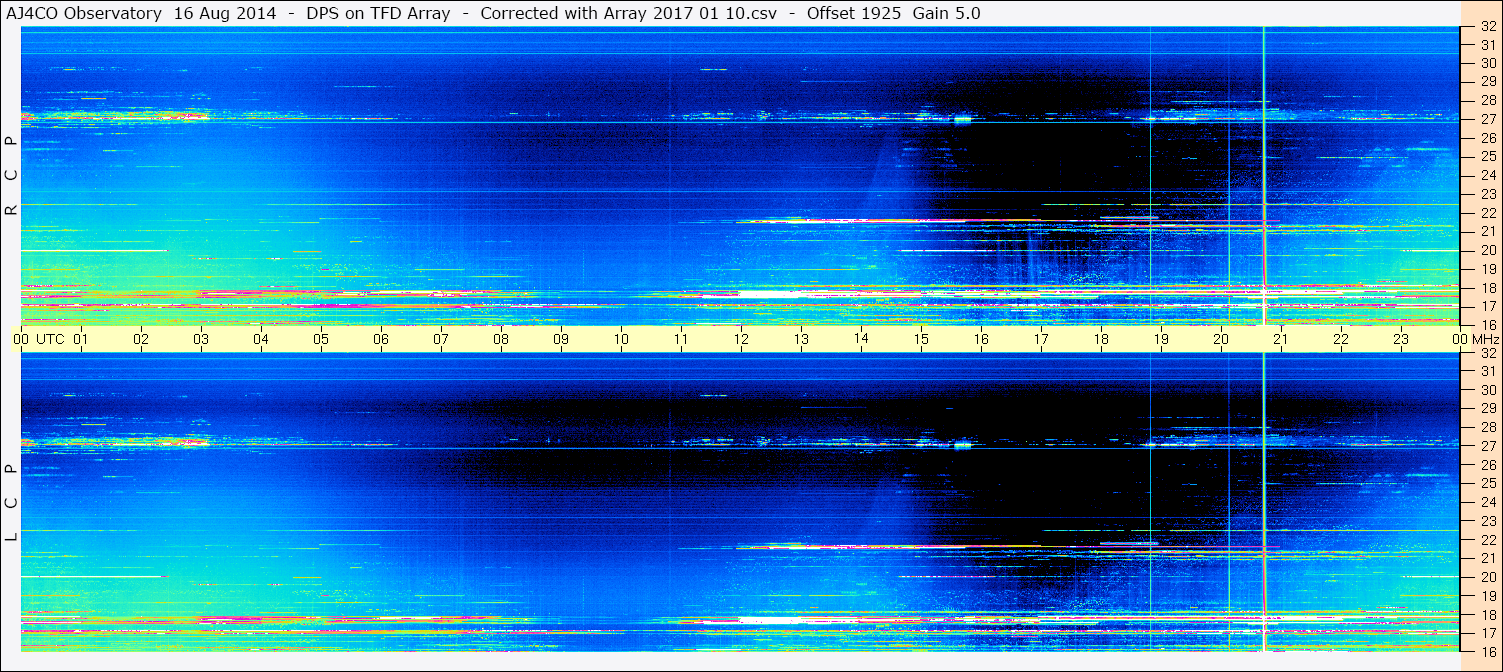Click the 20 hour mark on time axis
Image resolution: width=1503 pixels, height=672 pixels.
click(x=1221, y=339)
